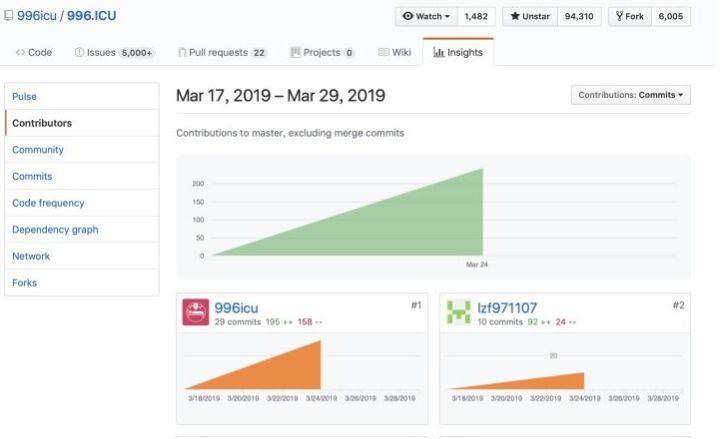Click the repository book icon beside 996icu
This screenshot has height=439, width=727.
8,16
